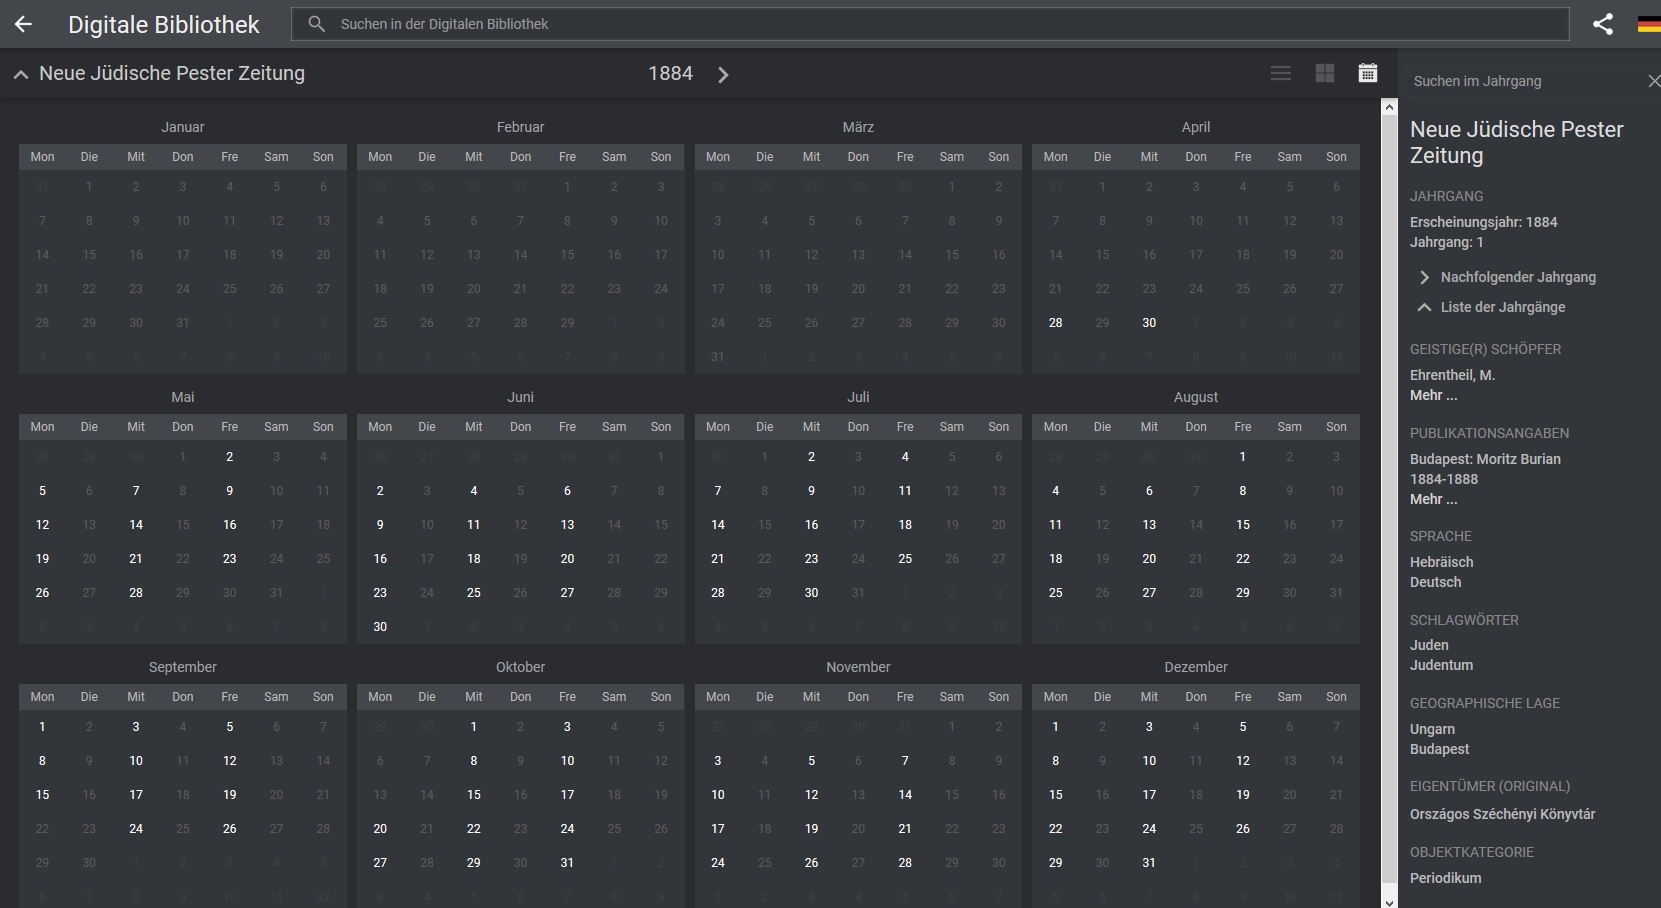Open the issue of November 3
The height and width of the screenshot is (908, 1661).
coord(718,761)
